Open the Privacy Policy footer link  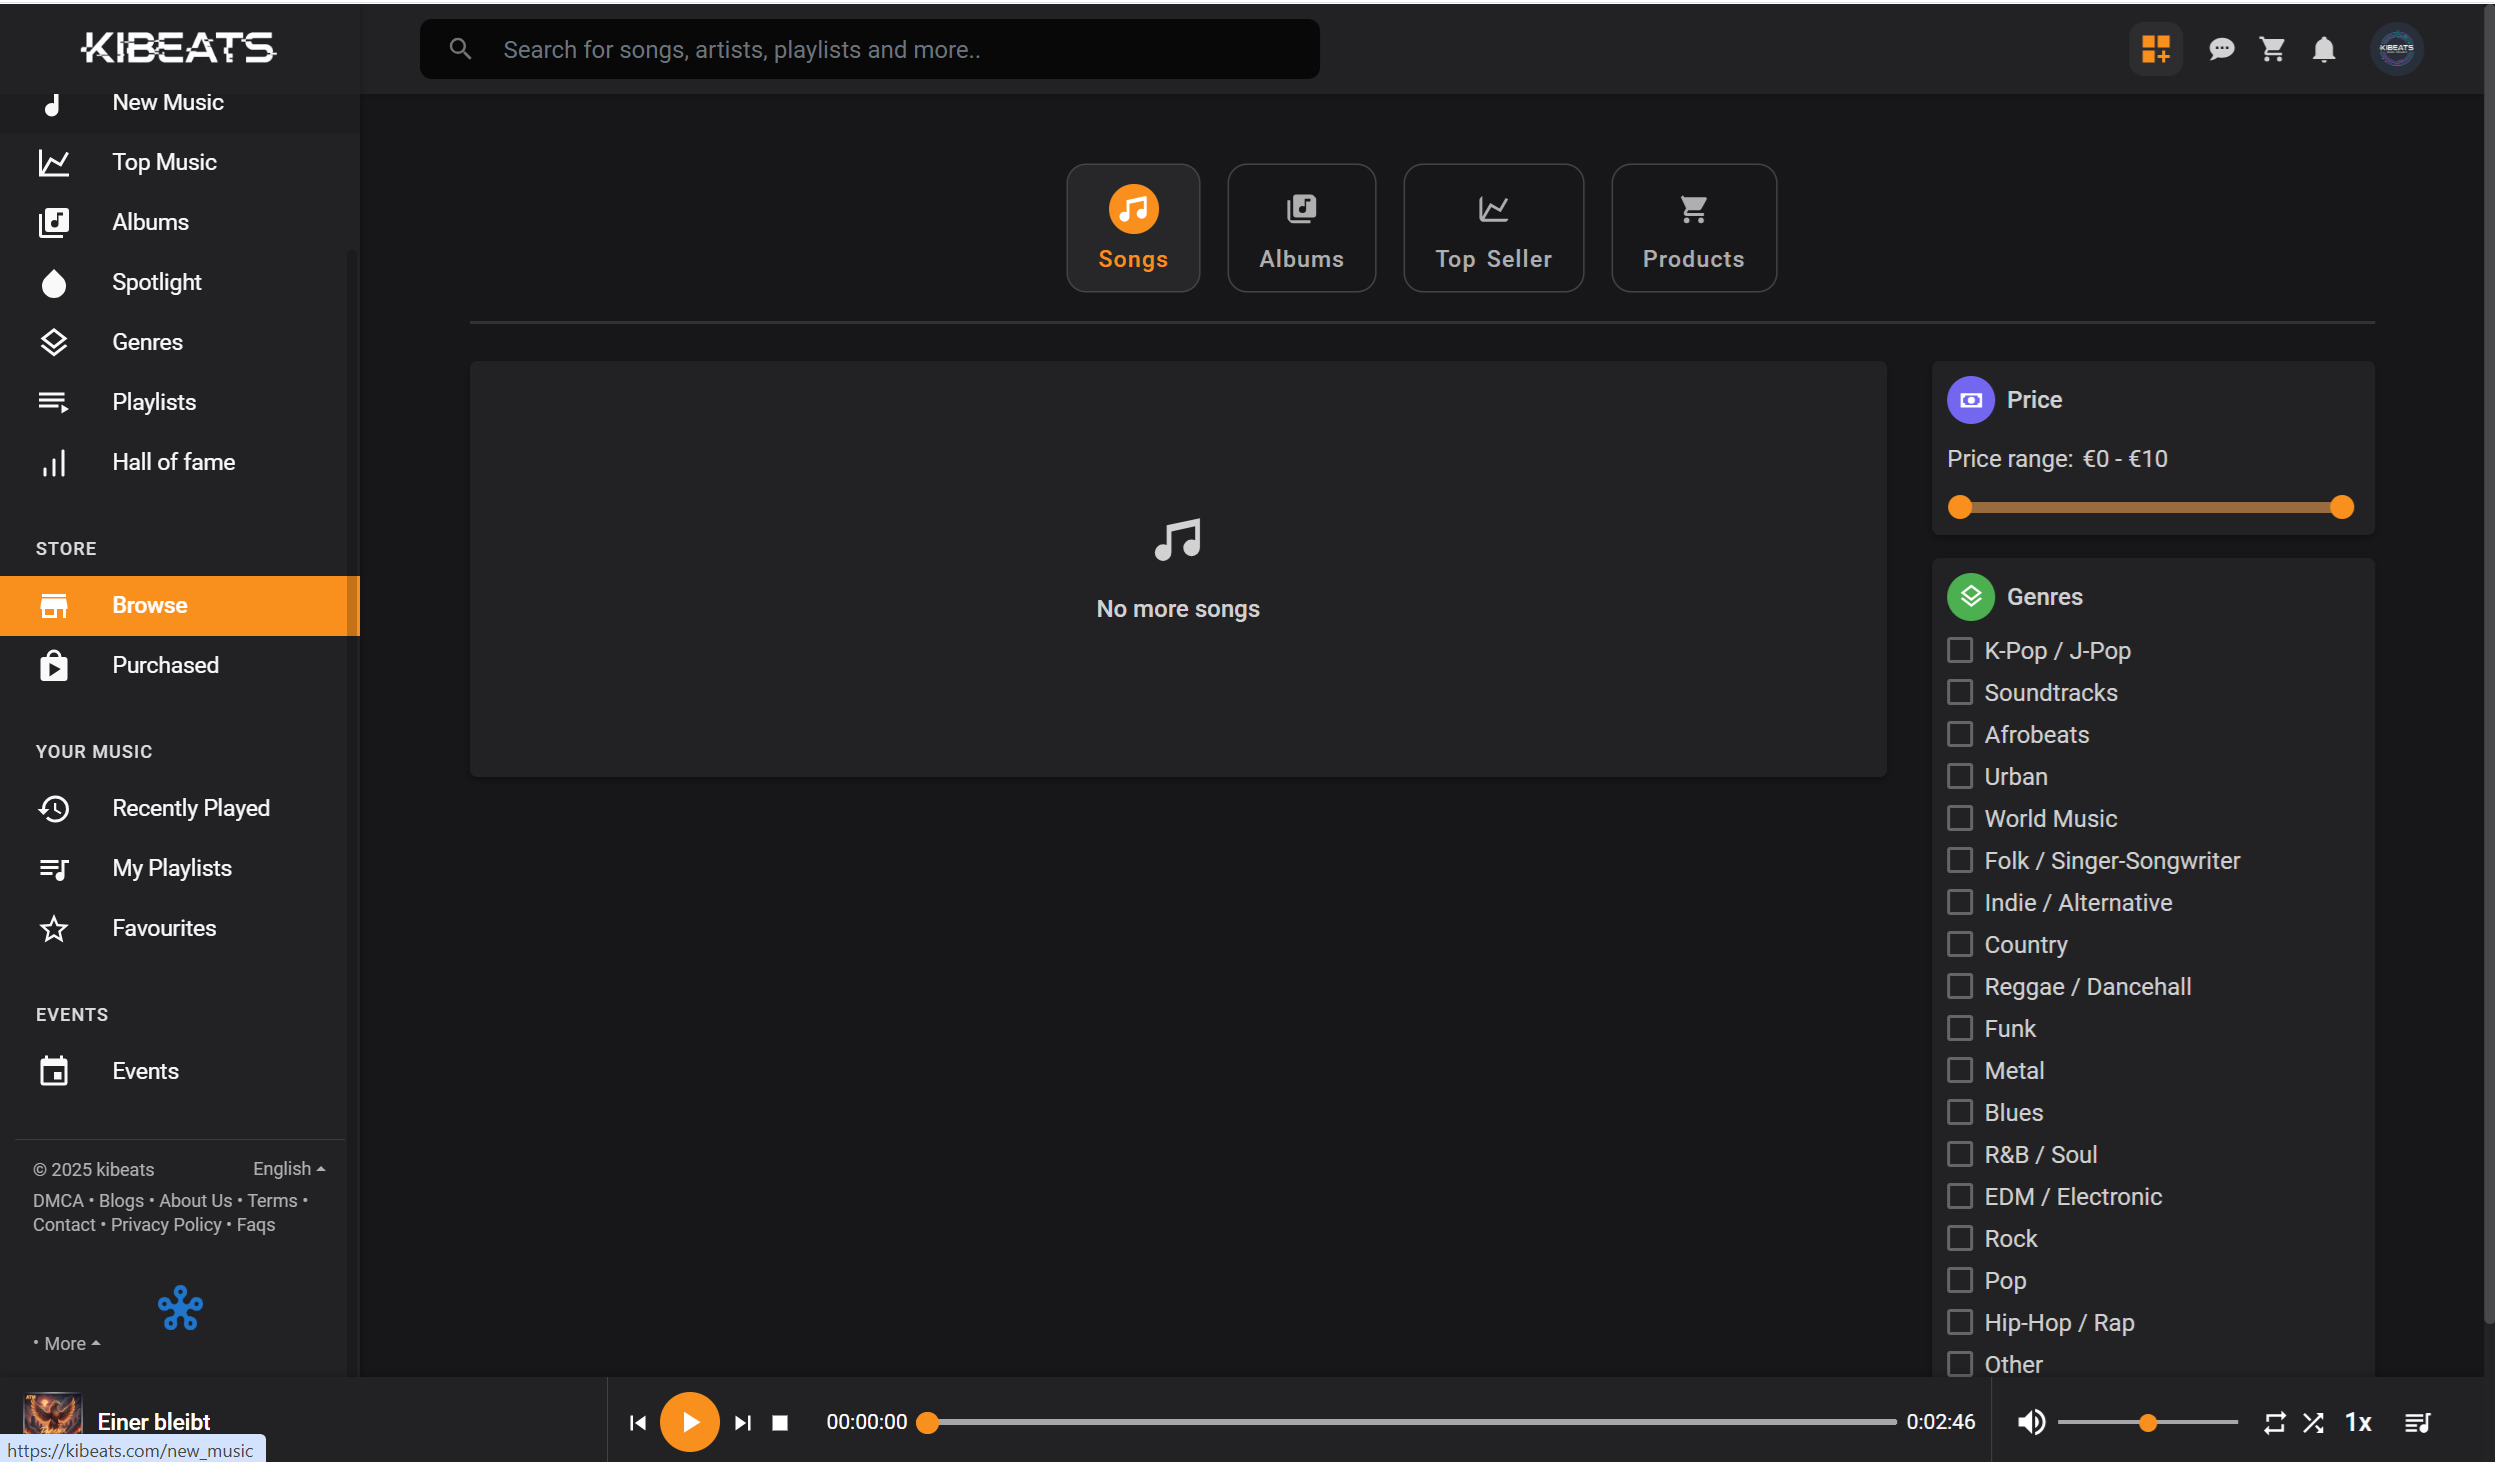pyautogui.click(x=166, y=1224)
